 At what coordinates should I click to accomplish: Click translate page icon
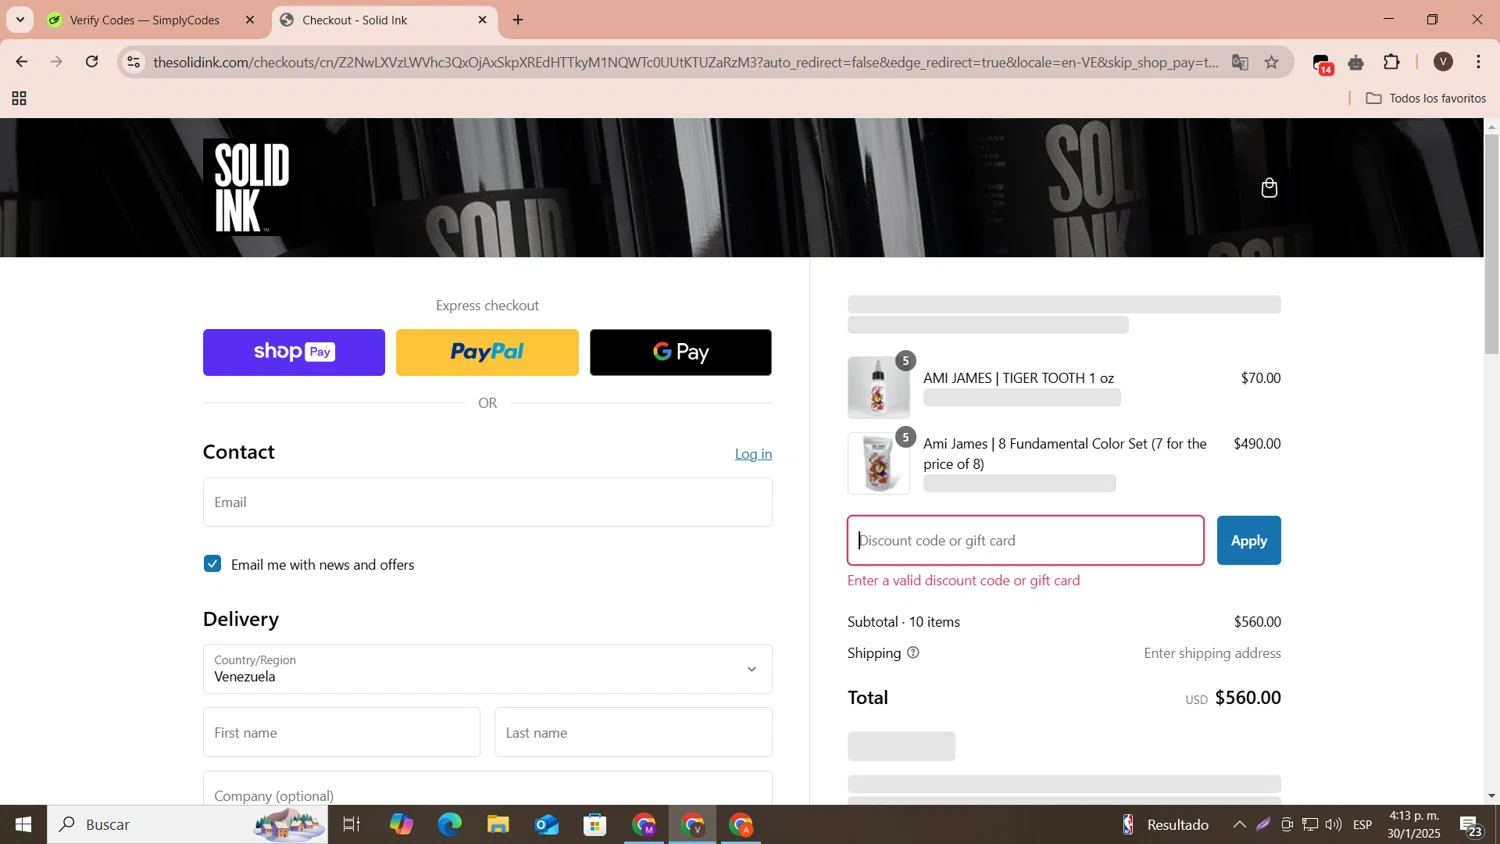[1240, 62]
